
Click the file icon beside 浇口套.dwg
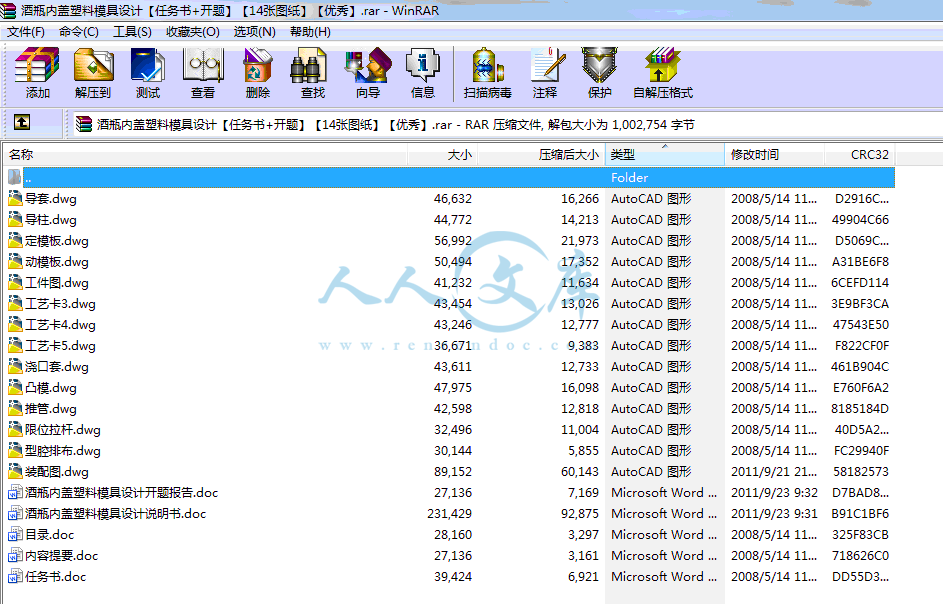[x=15, y=366]
